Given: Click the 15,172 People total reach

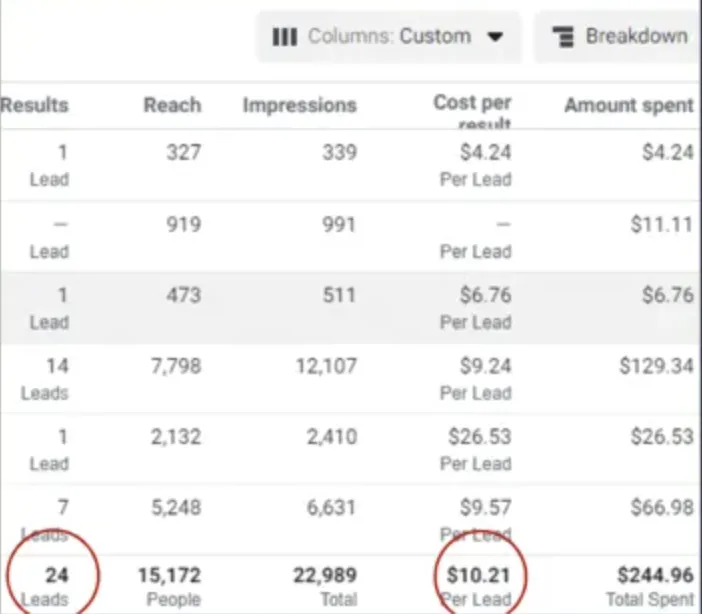Looking at the screenshot, I should [x=168, y=585].
